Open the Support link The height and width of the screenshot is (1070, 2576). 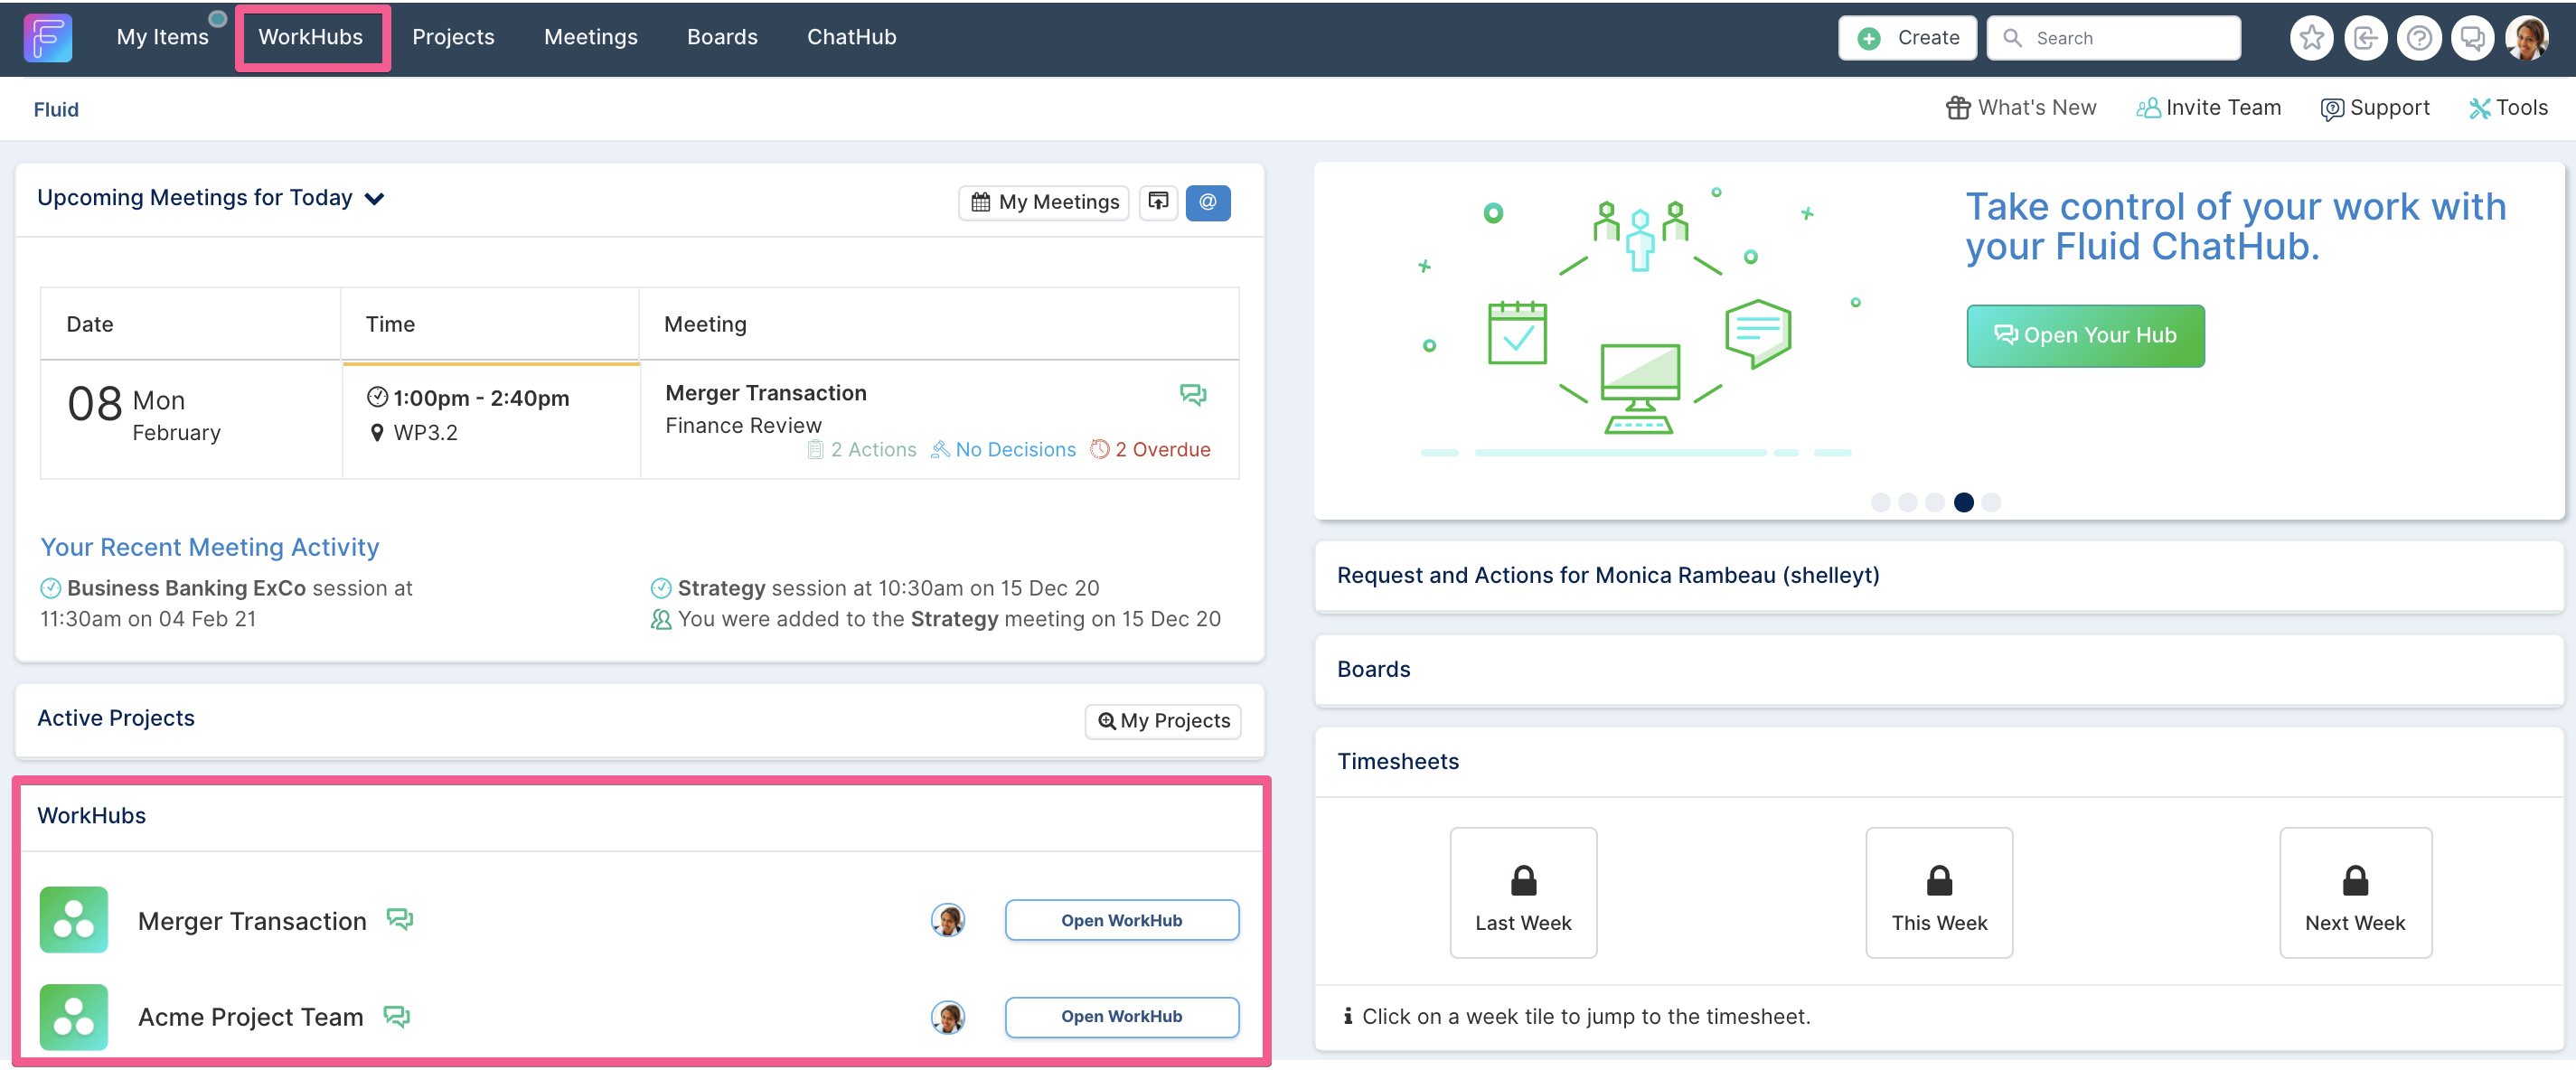pyautogui.click(x=2375, y=108)
